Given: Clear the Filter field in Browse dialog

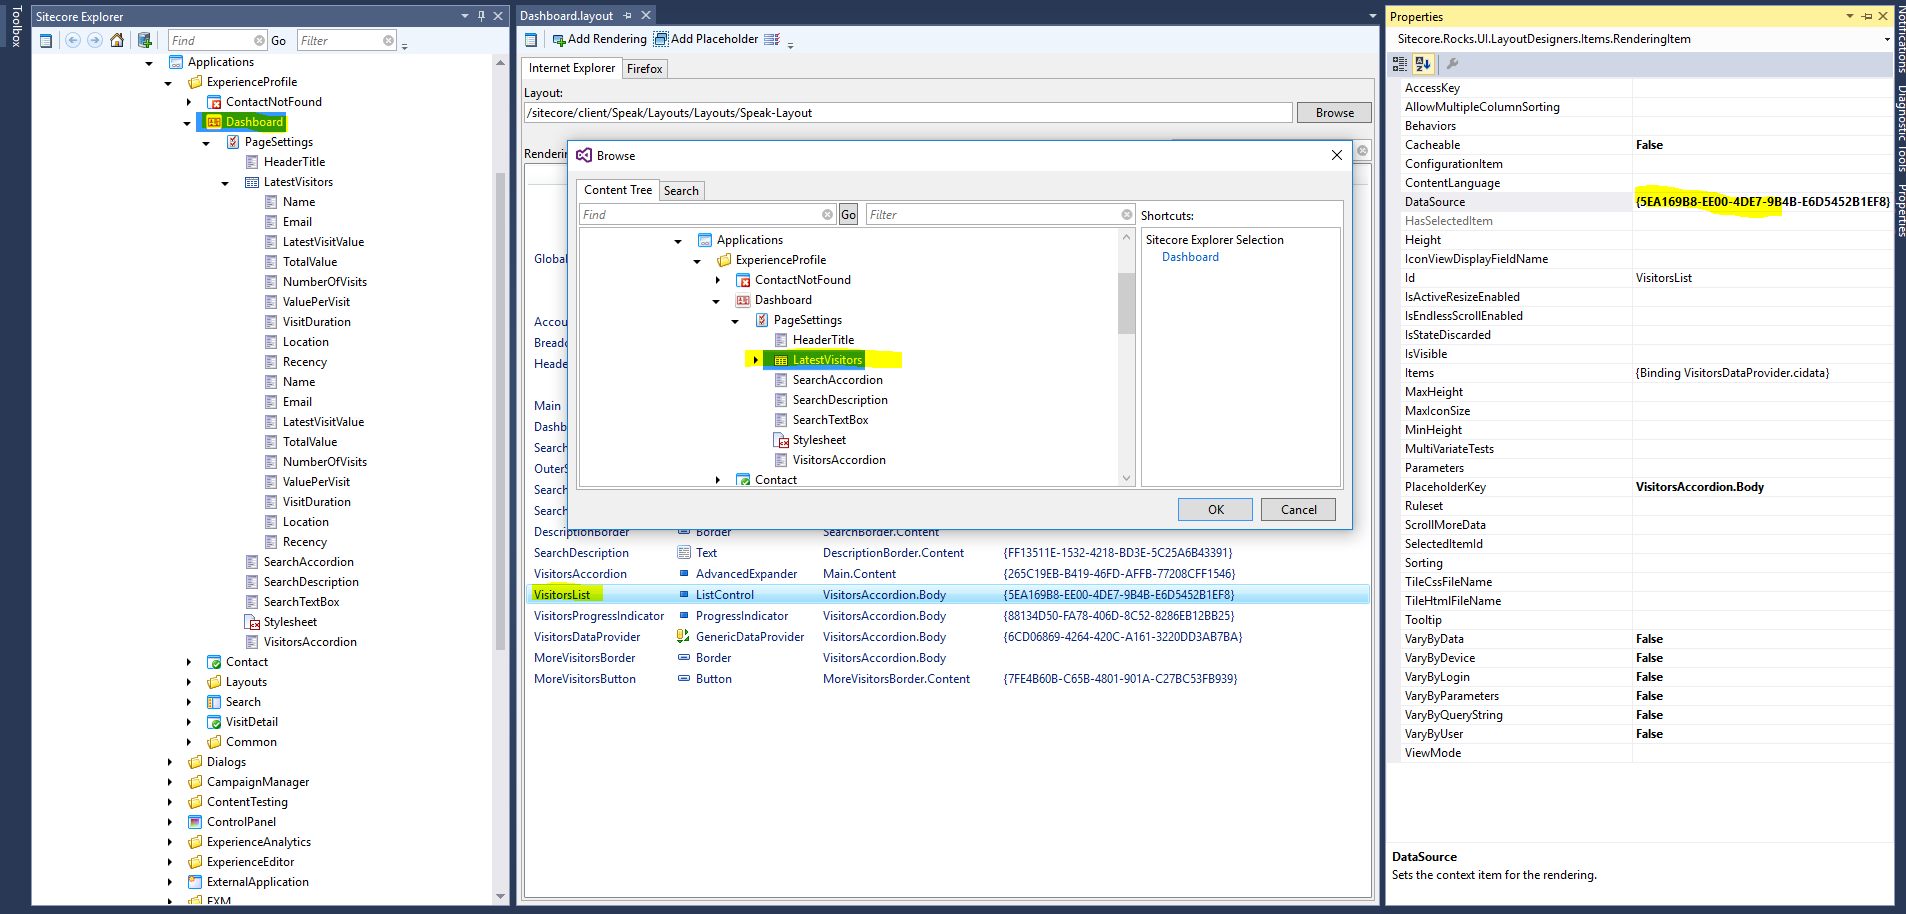Looking at the screenshot, I should pyautogui.click(x=1126, y=215).
